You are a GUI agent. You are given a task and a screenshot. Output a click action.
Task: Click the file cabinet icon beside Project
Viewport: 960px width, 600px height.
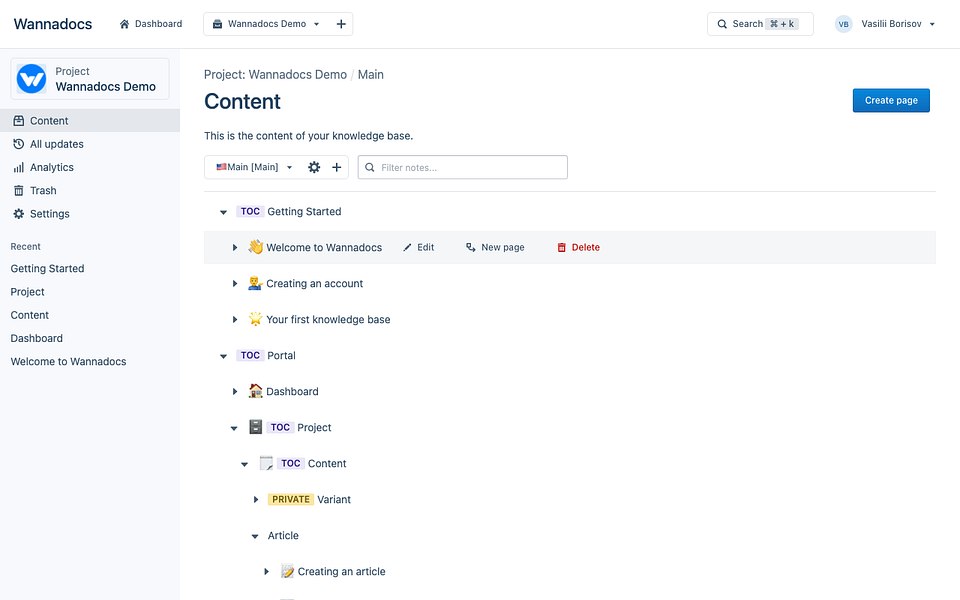(255, 427)
